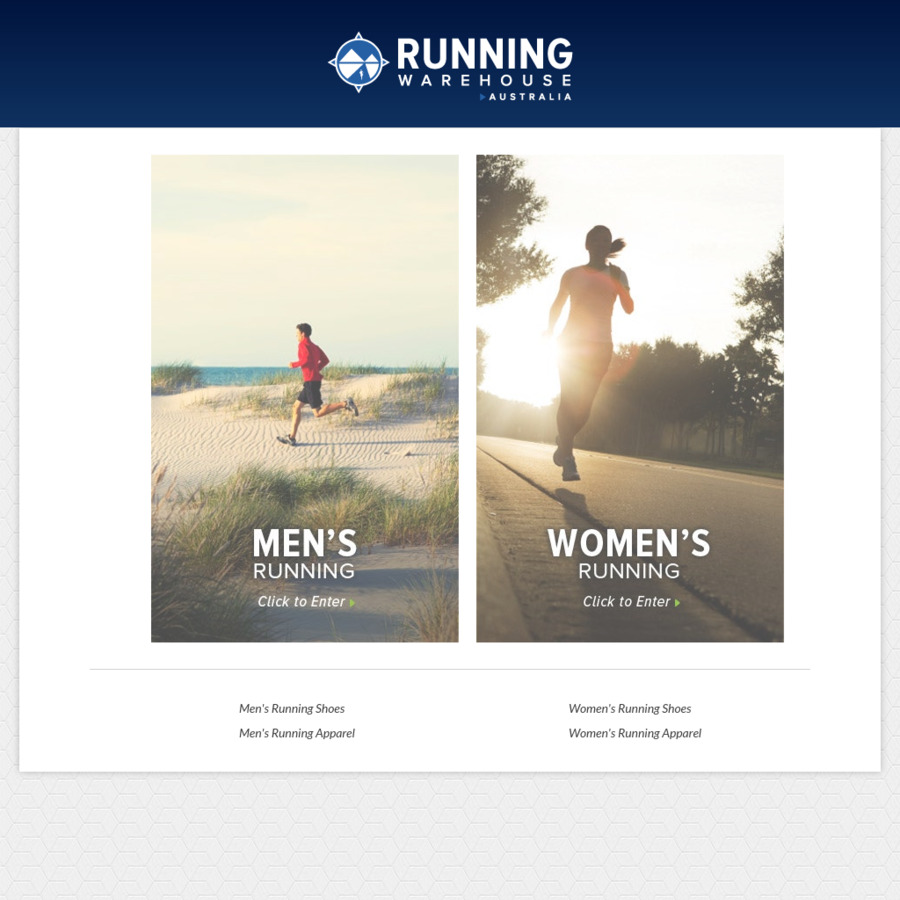Open the Women's Running Shoes link
Viewport: 900px width, 900px height.
coord(630,709)
